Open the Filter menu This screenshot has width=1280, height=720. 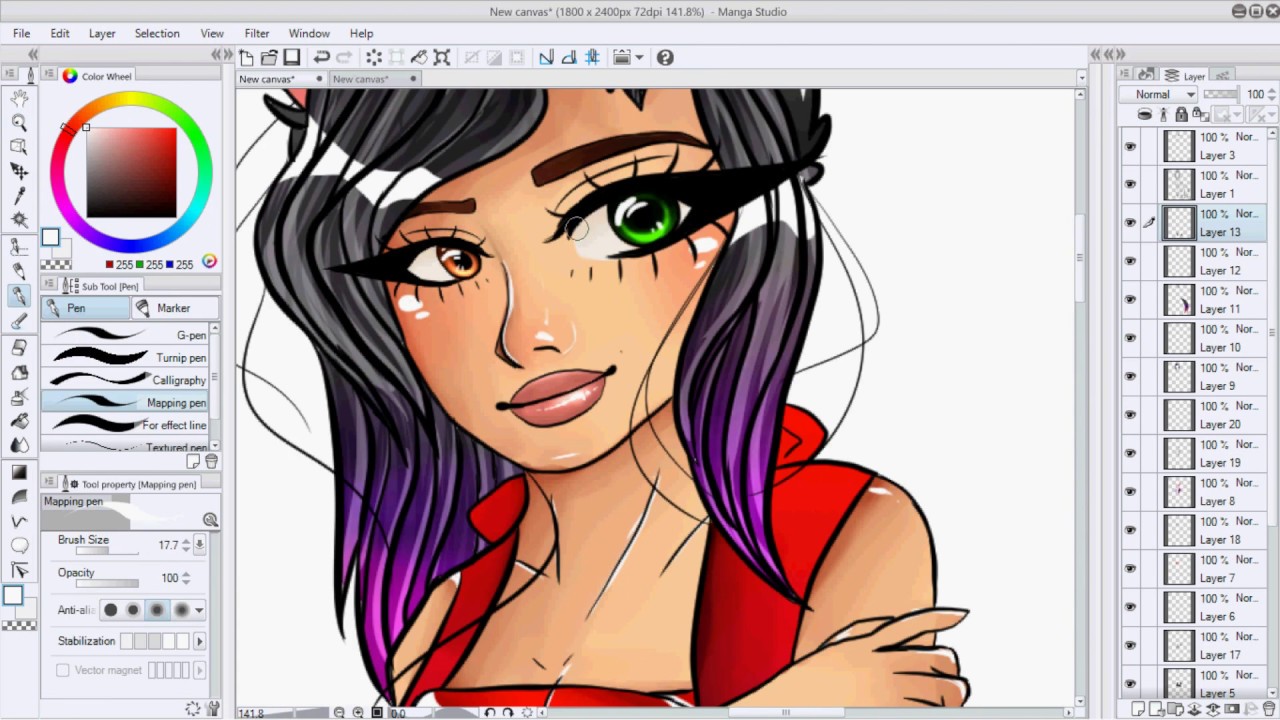[x=257, y=33]
